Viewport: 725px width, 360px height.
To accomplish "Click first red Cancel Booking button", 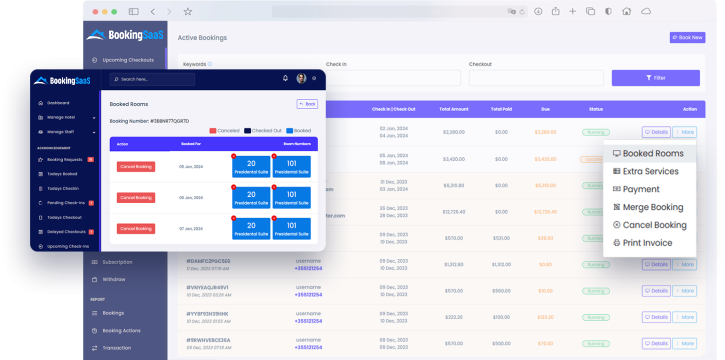I will point(136,166).
